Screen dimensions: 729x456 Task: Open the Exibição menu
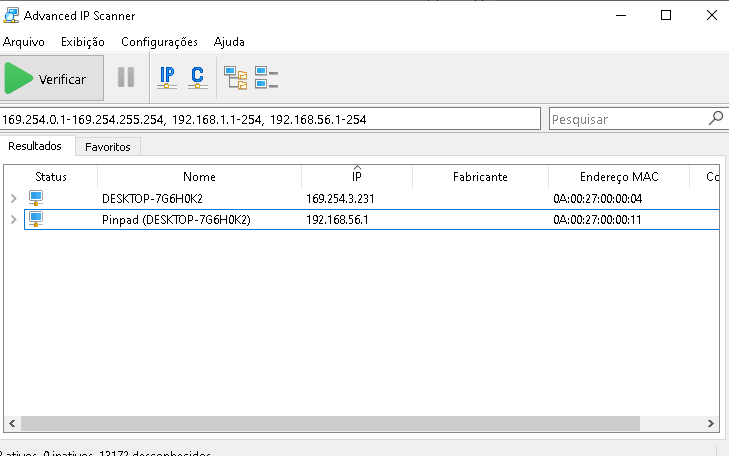point(83,42)
